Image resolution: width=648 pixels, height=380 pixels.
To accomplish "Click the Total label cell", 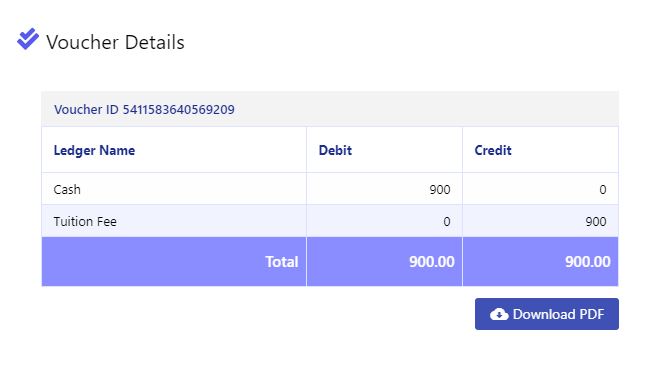I will 174,261.
